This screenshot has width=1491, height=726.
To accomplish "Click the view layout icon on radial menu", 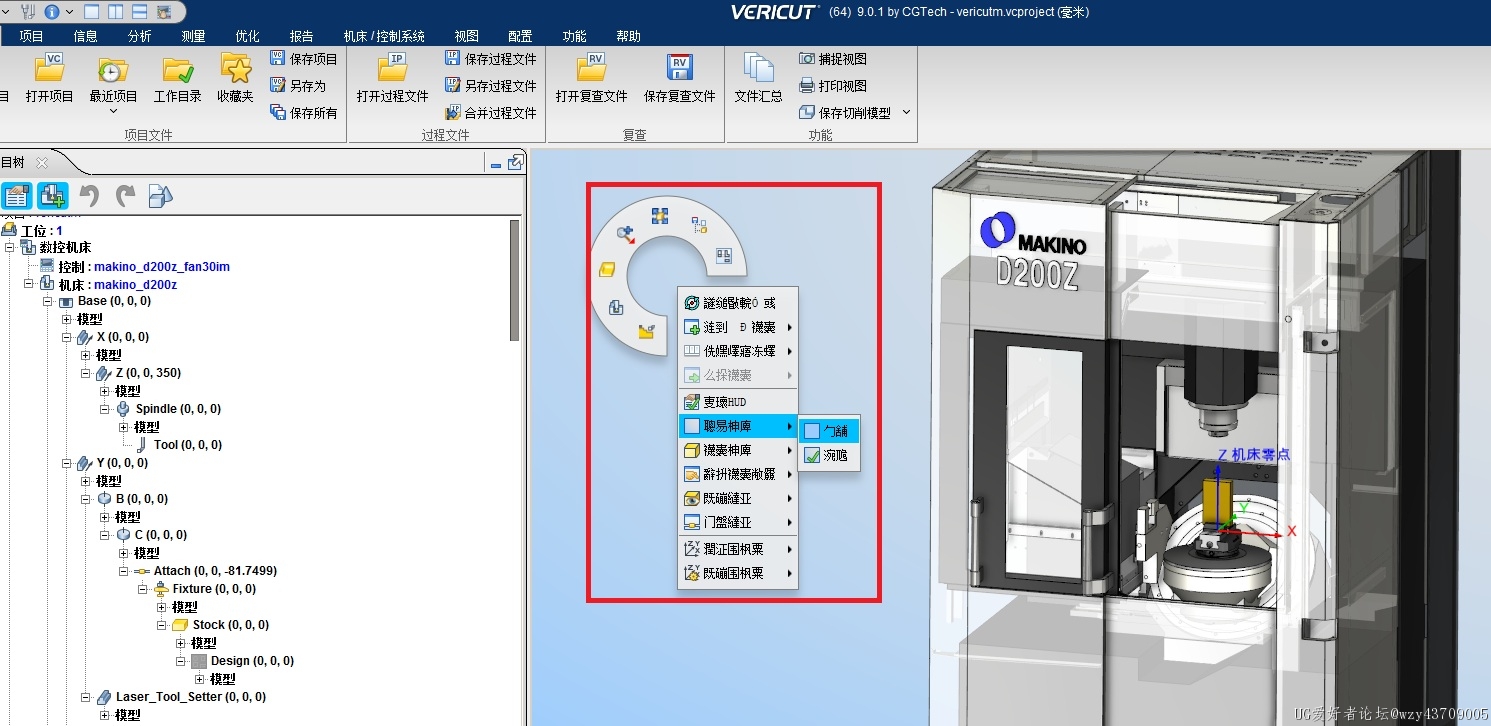I will 725,256.
